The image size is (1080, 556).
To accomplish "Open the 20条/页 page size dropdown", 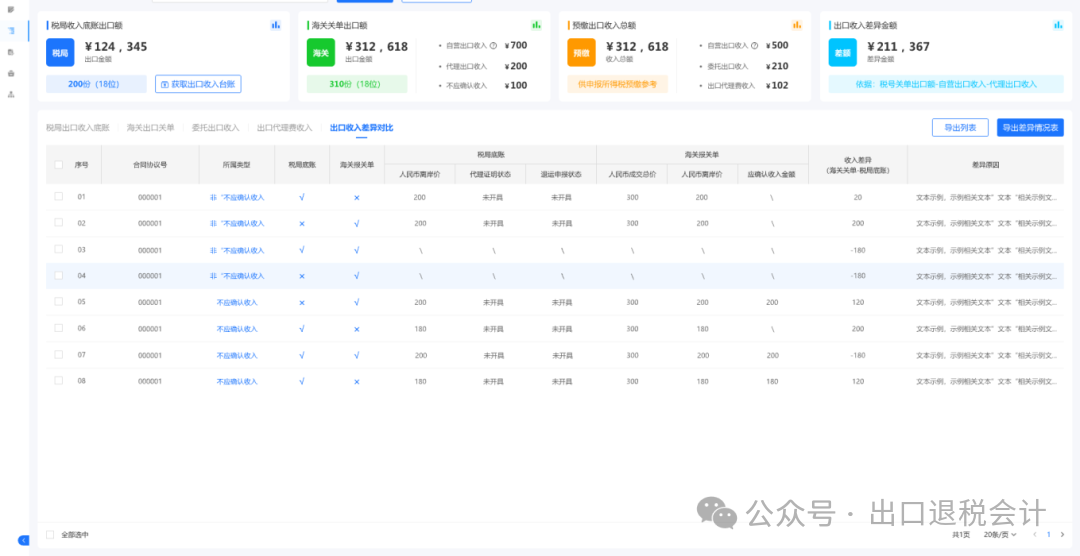I will (x=1001, y=535).
